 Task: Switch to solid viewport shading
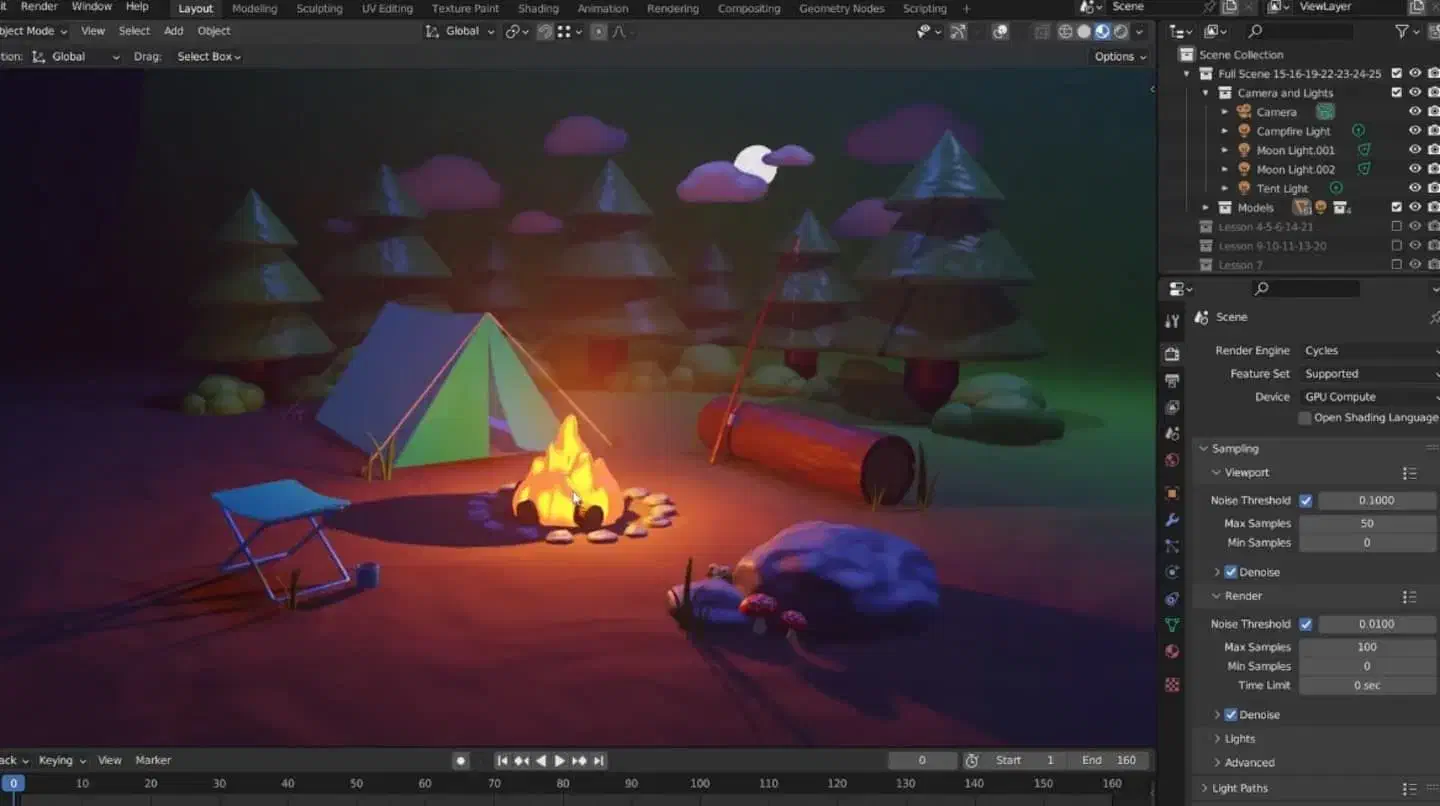1083,32
